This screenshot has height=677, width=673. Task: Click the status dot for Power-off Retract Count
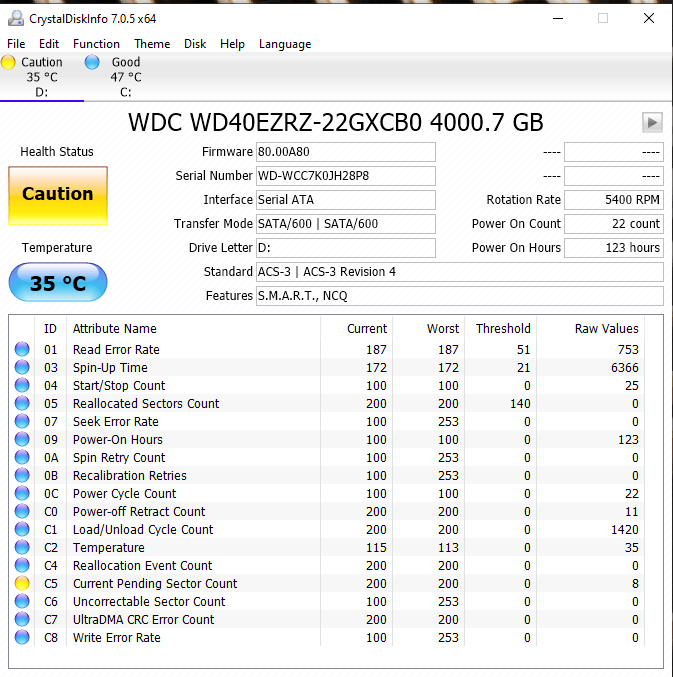click(22, 511)
